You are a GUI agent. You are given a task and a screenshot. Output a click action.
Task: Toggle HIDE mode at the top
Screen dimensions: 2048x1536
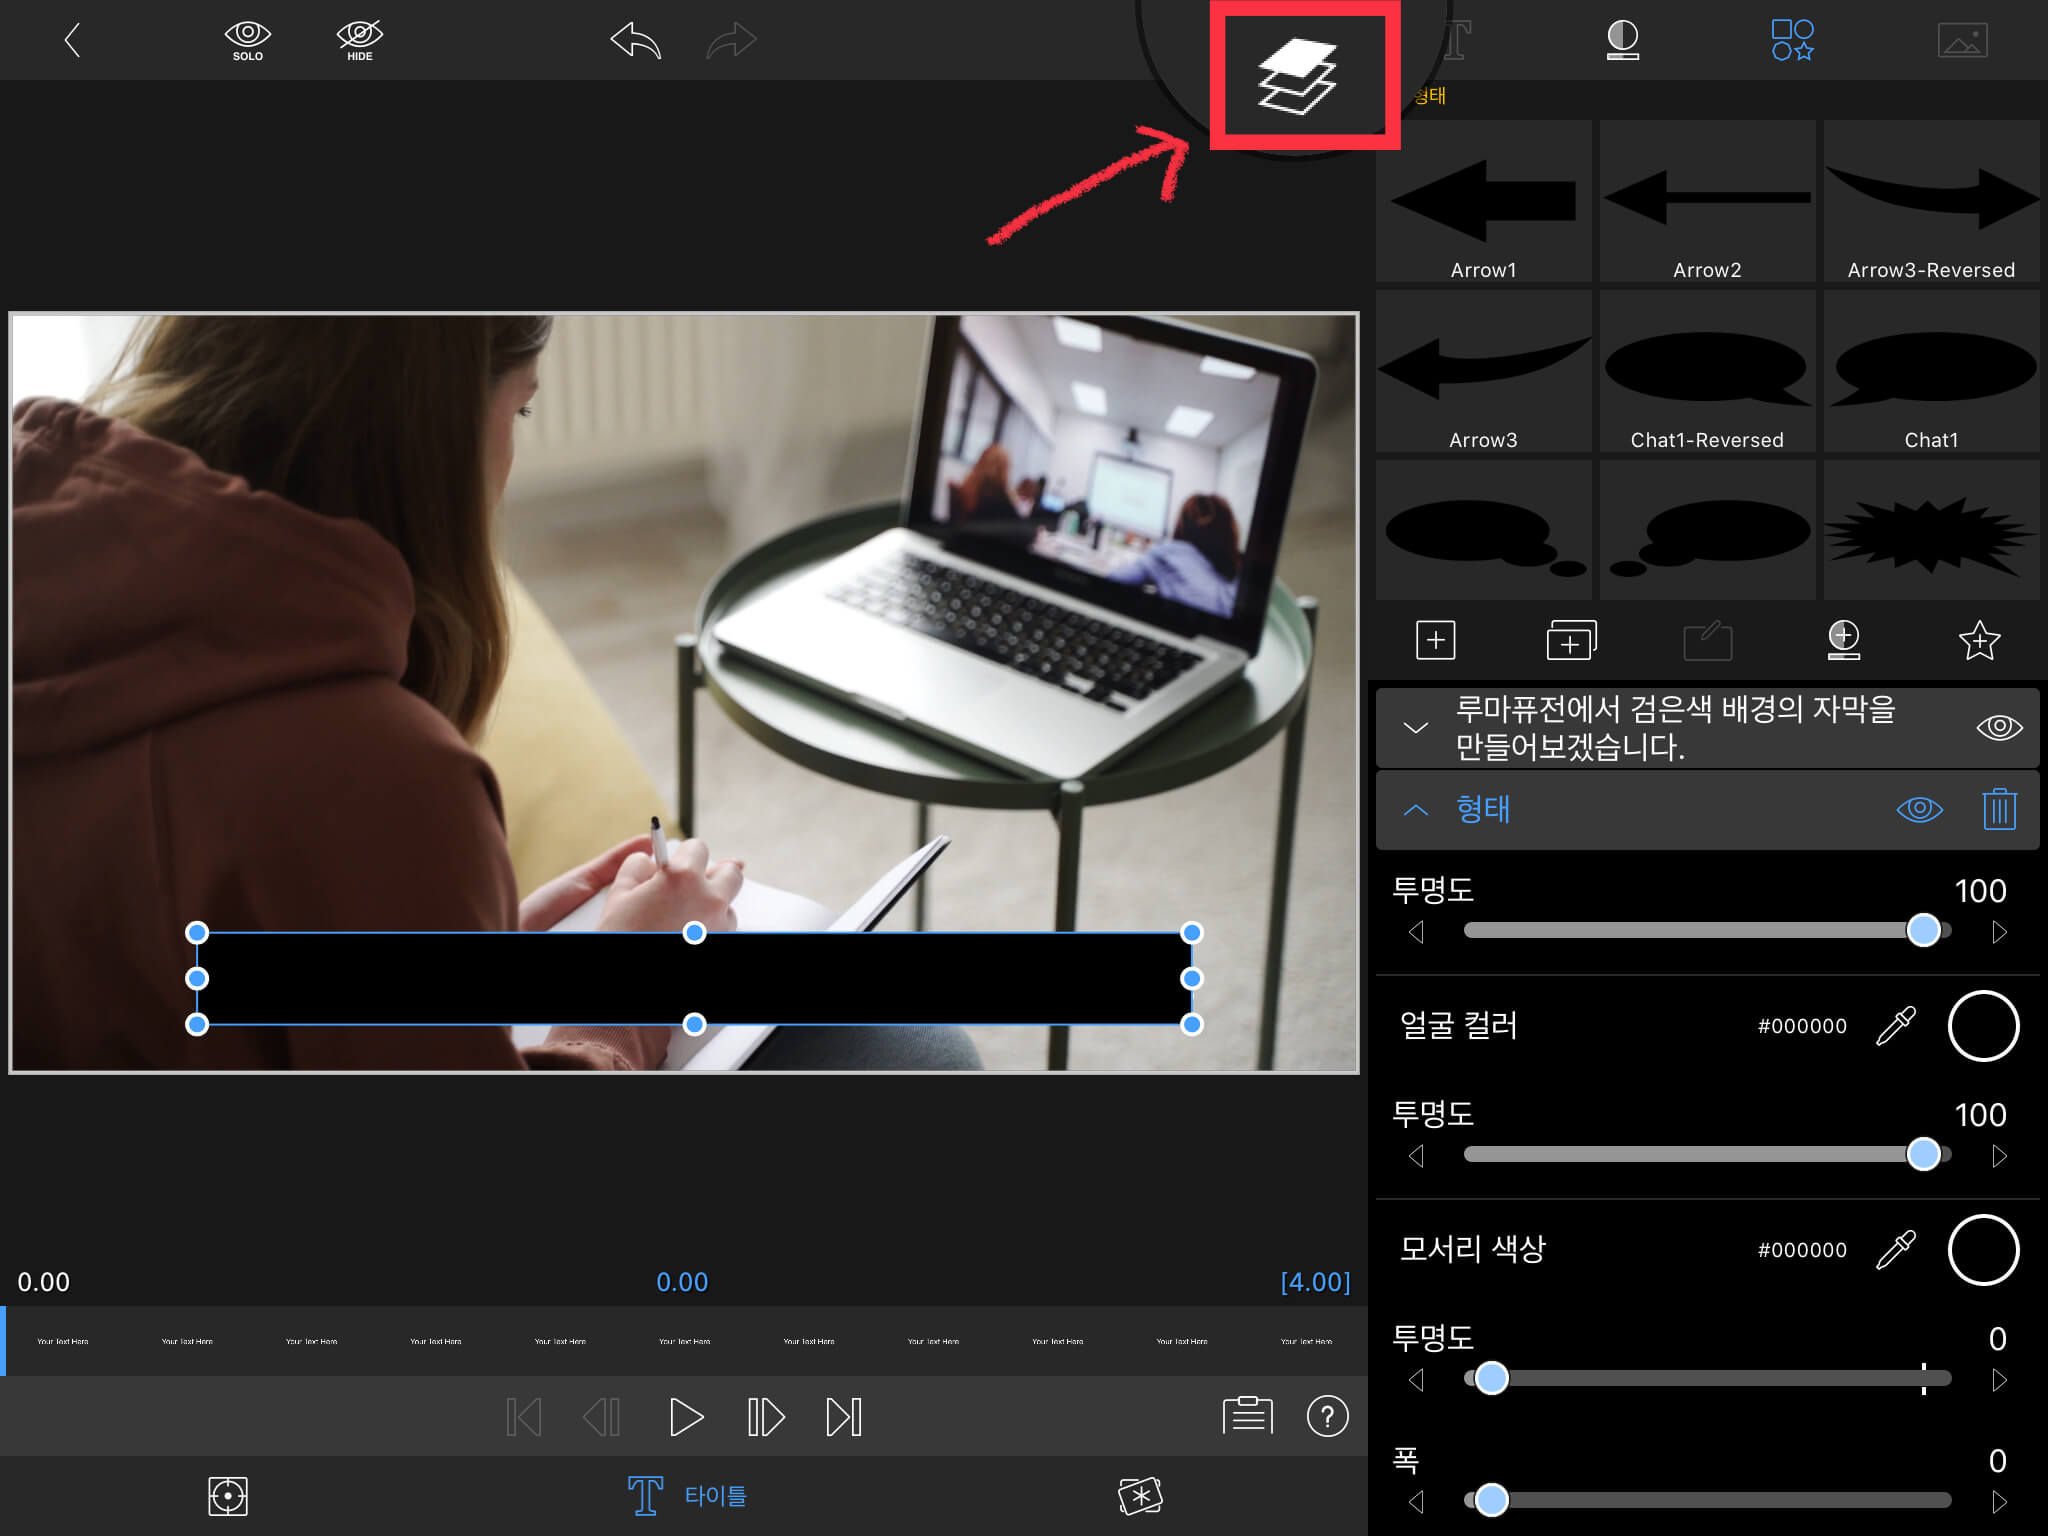pos(359,41)
